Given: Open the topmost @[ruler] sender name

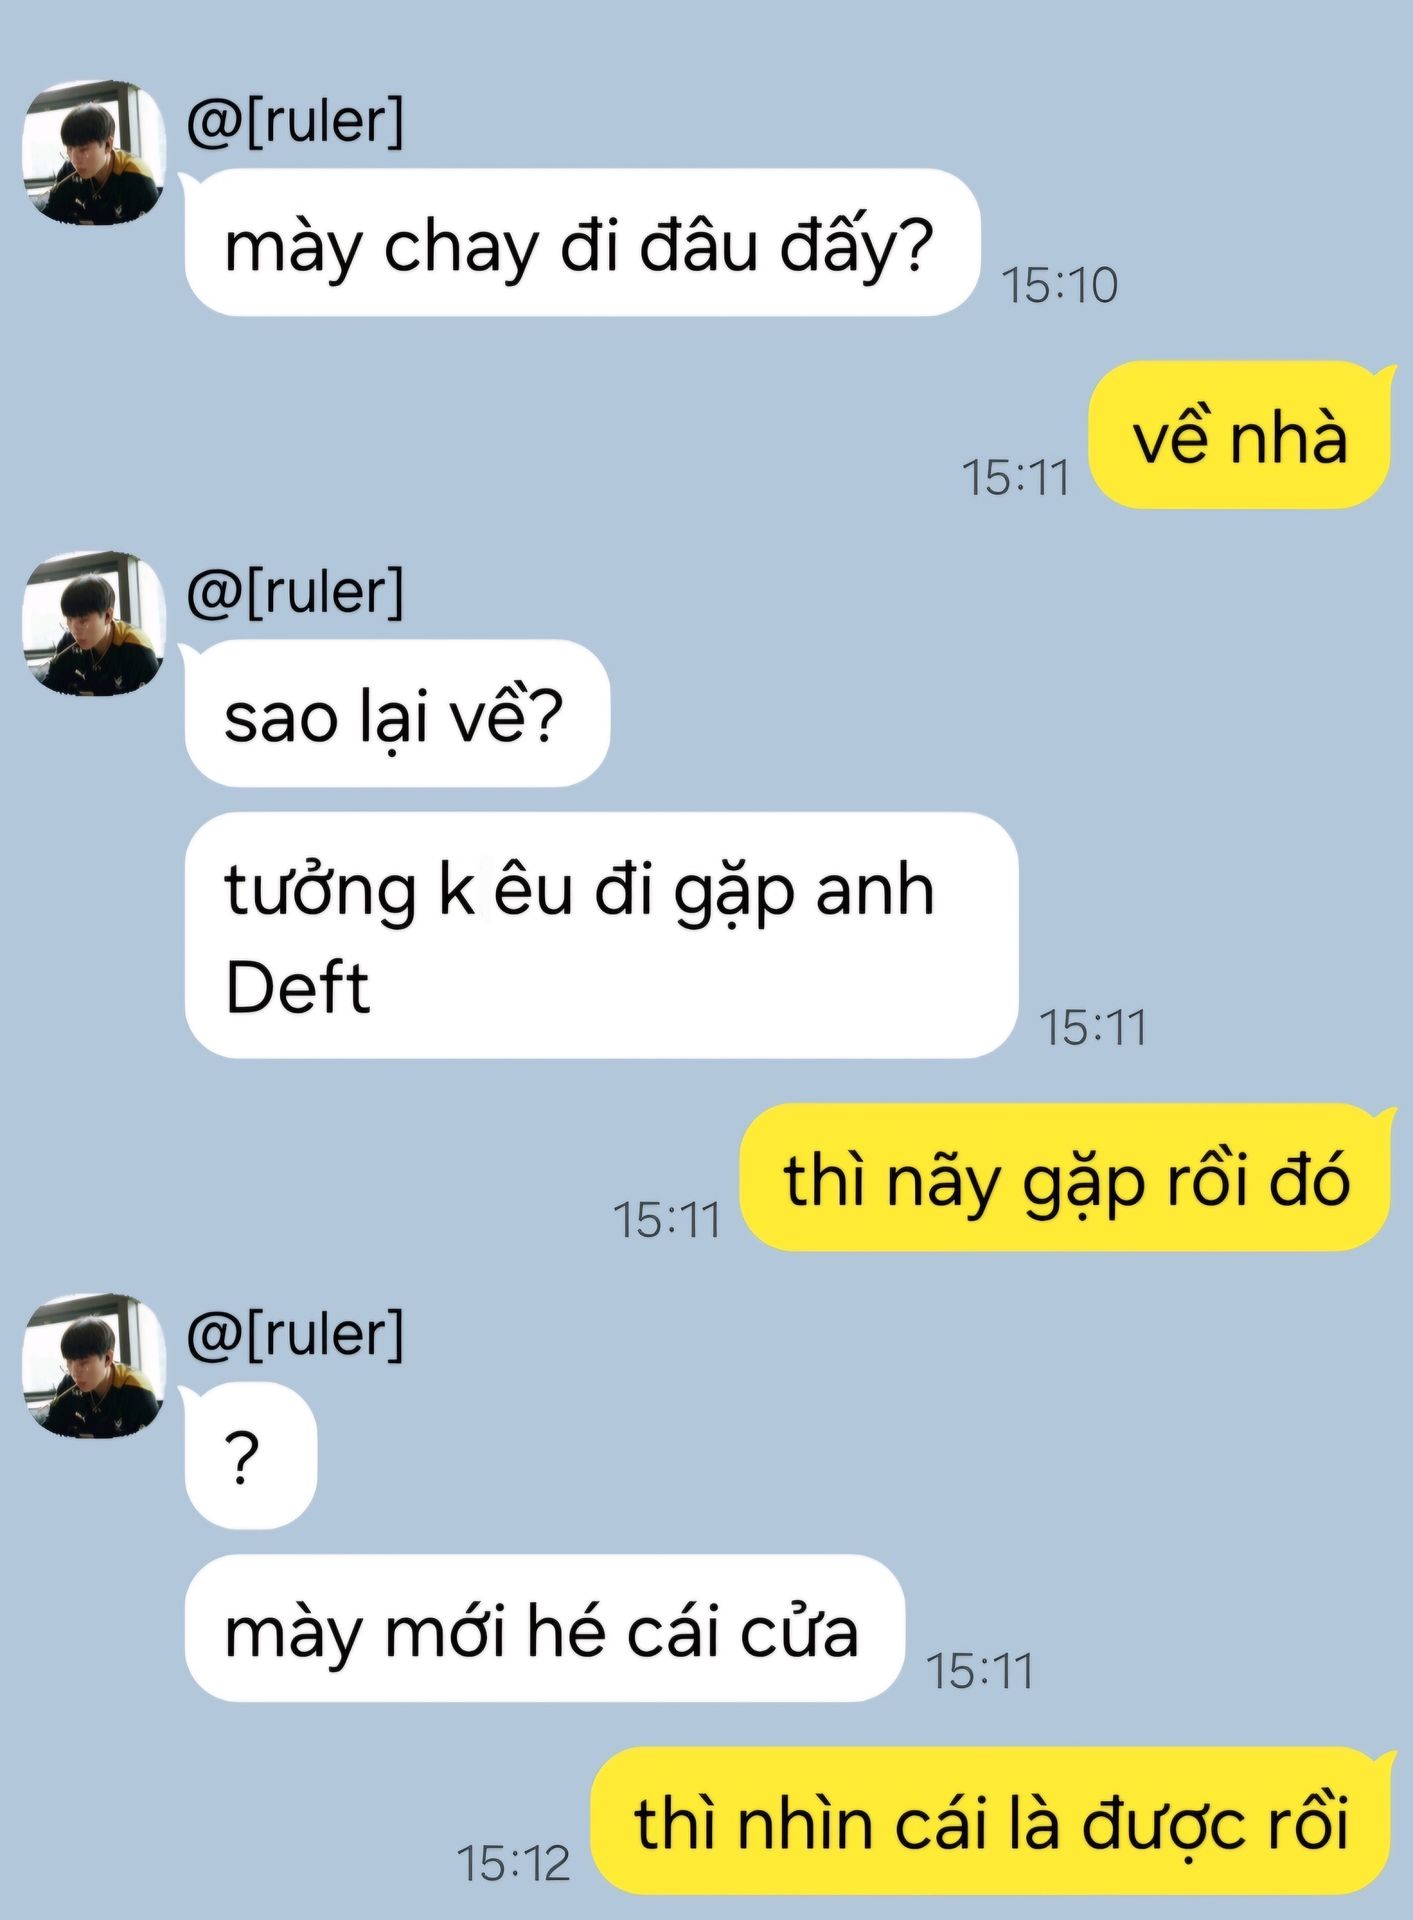Looking at the screenshot, I should click(295, 121).
